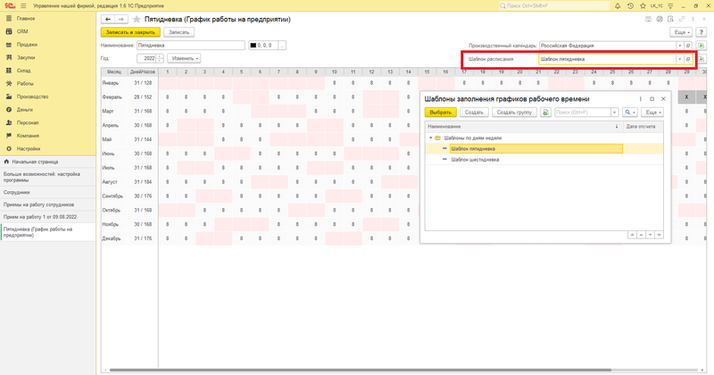
Task: Open the magnifier search options in dialog
Action: point(630,112)
